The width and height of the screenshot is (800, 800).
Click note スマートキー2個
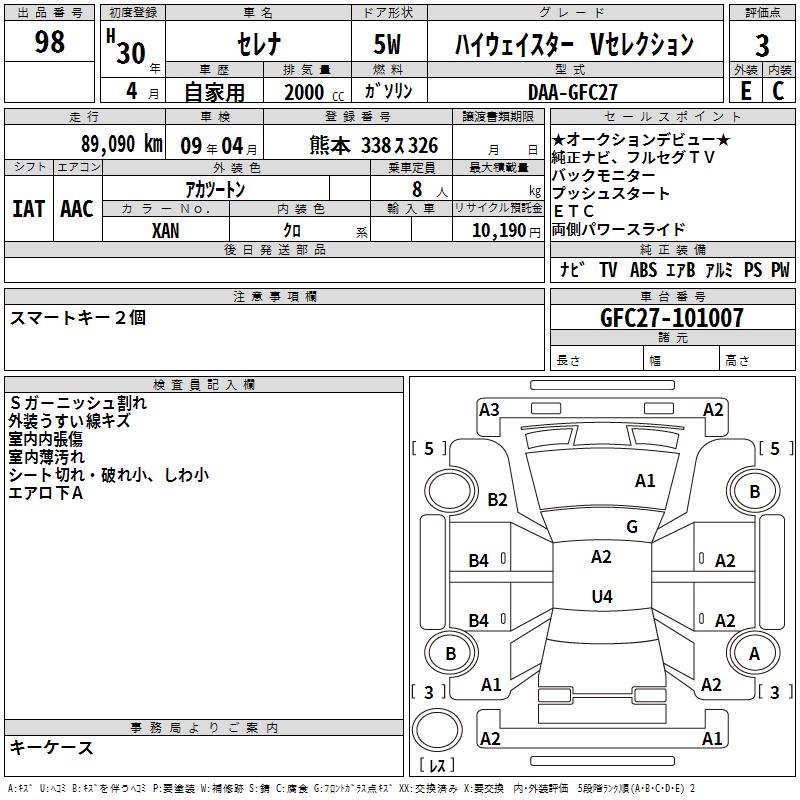[78, 317]
